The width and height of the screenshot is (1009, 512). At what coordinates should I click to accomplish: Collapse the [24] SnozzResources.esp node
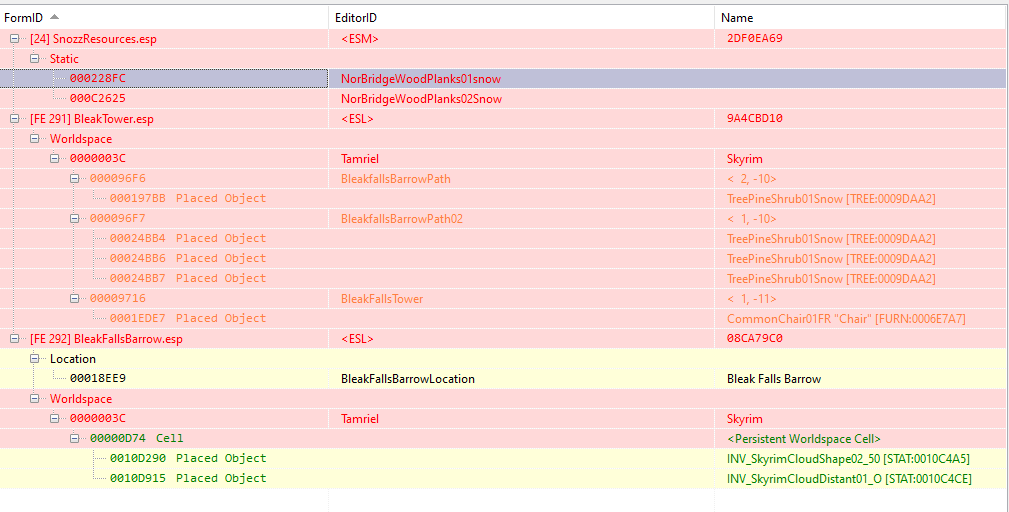(x=14, y=39)
